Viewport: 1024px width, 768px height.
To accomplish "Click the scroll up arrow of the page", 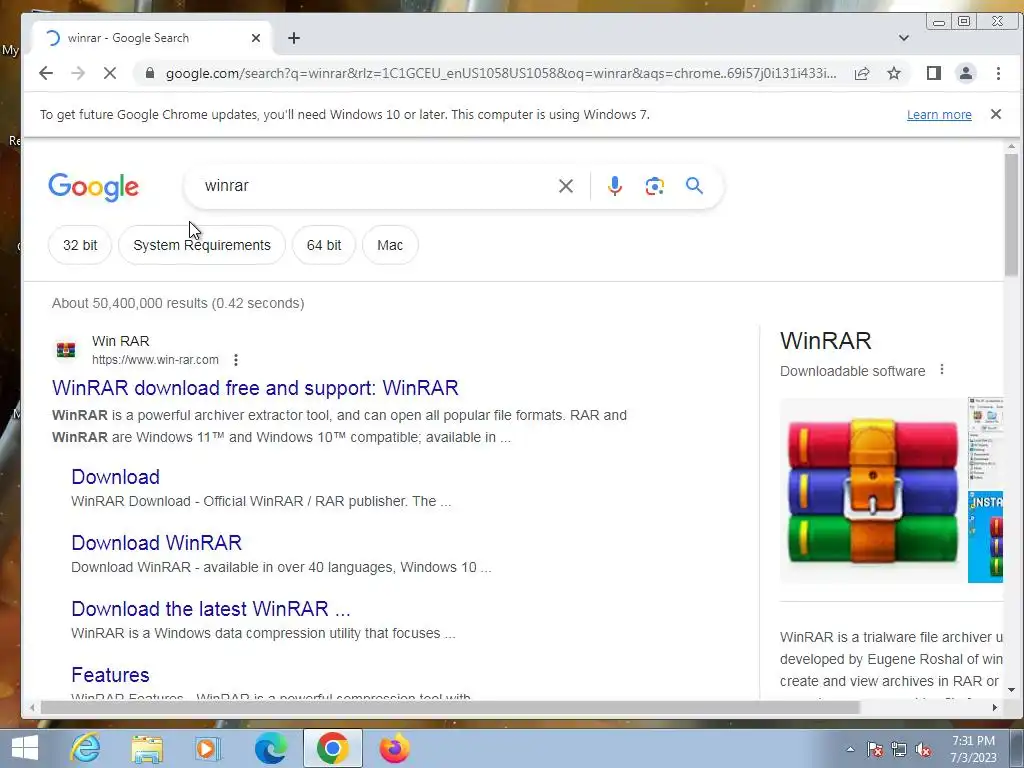I will (1011, 146).
